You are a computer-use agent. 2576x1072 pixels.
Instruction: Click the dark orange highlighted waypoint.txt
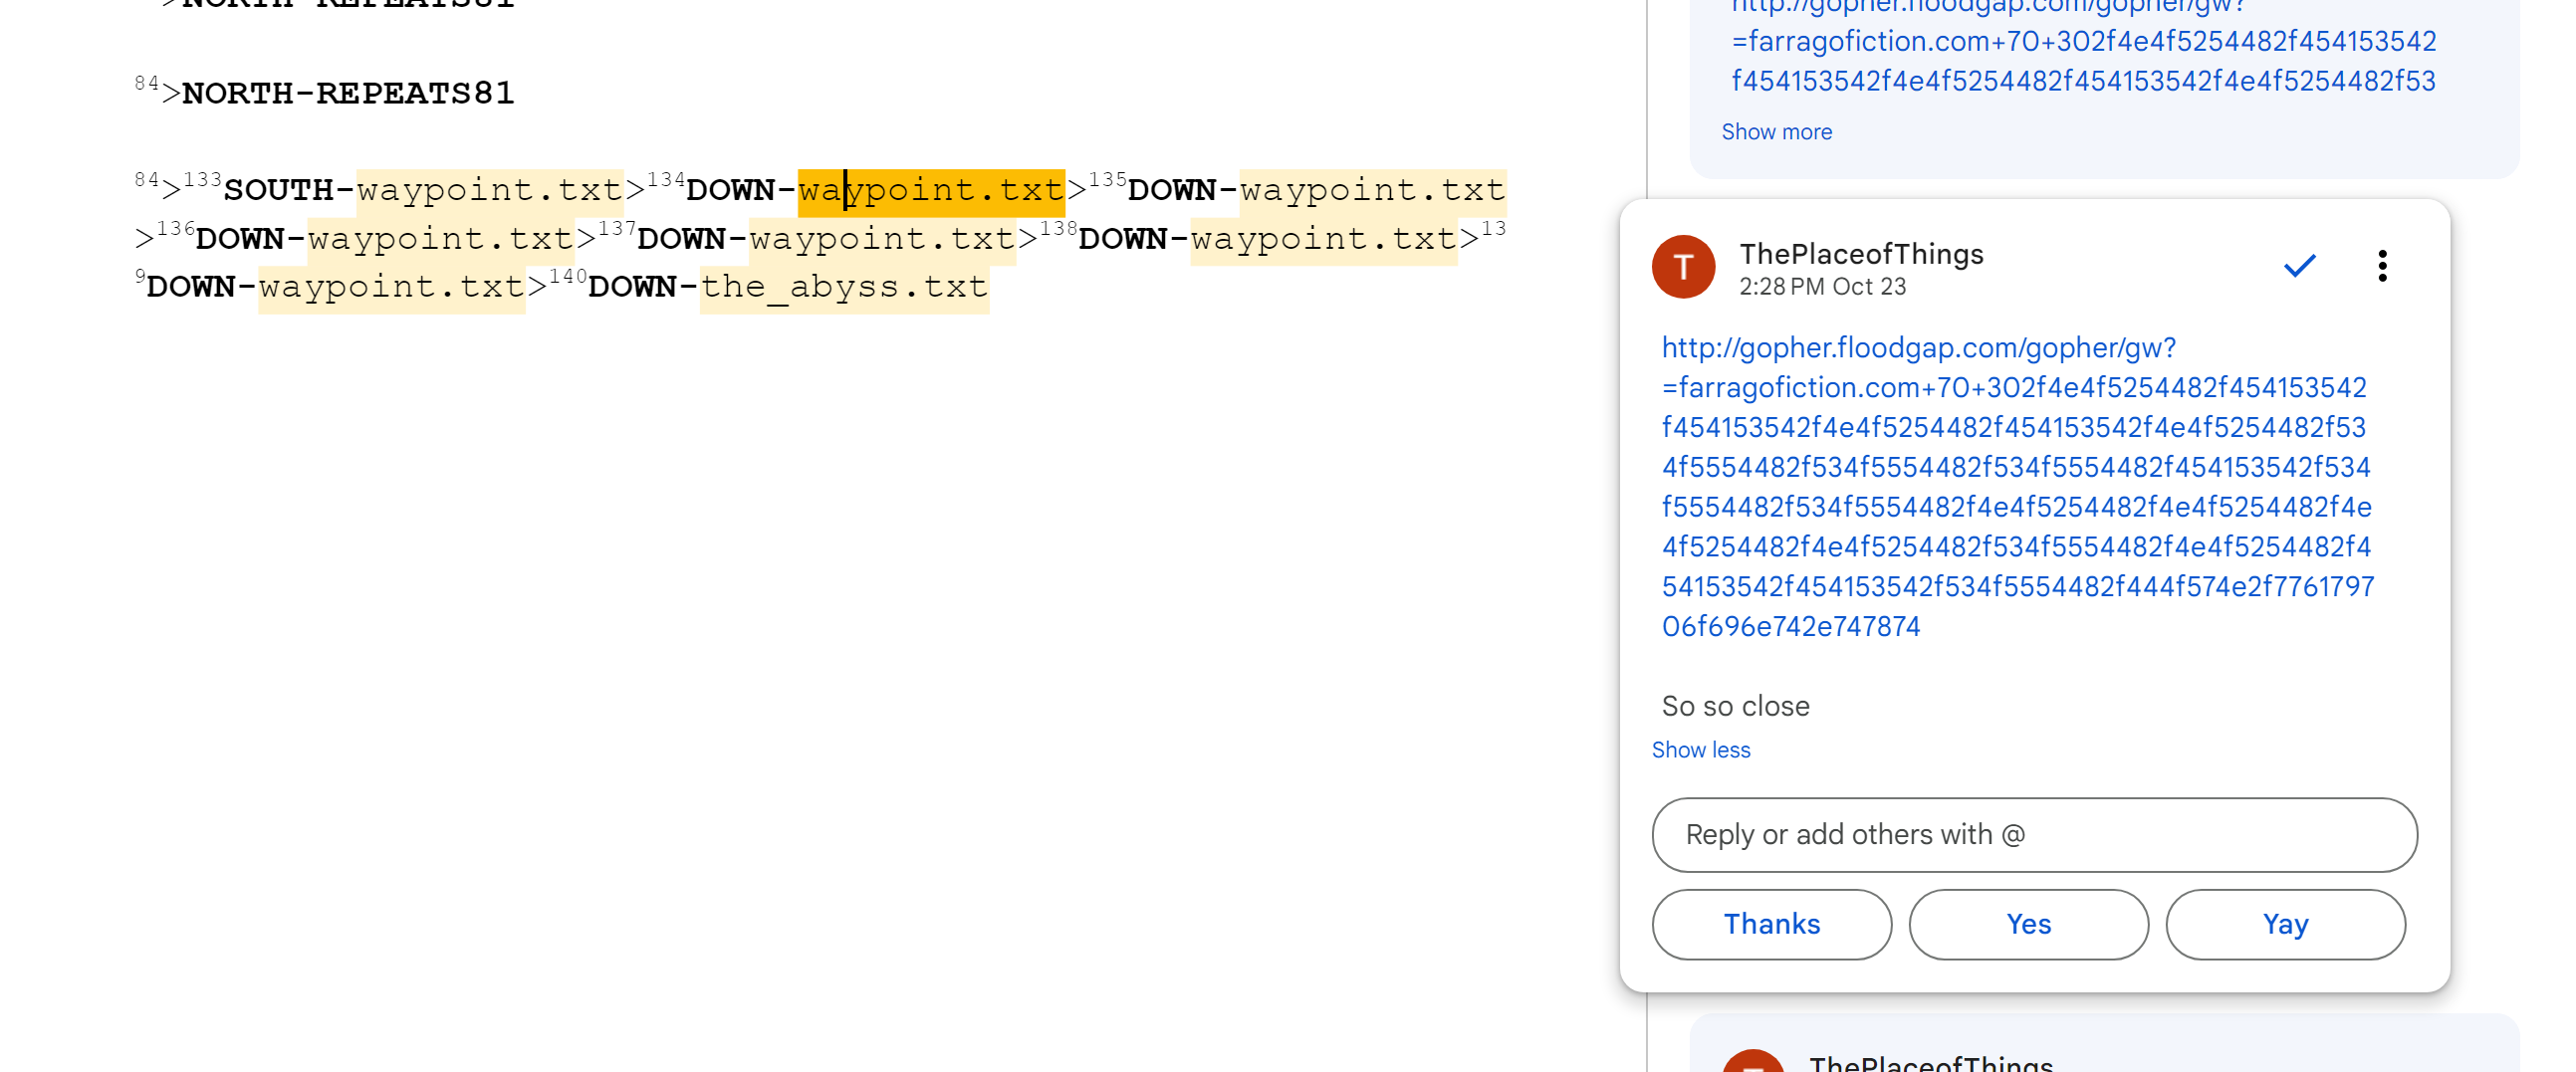click(931, 190)
